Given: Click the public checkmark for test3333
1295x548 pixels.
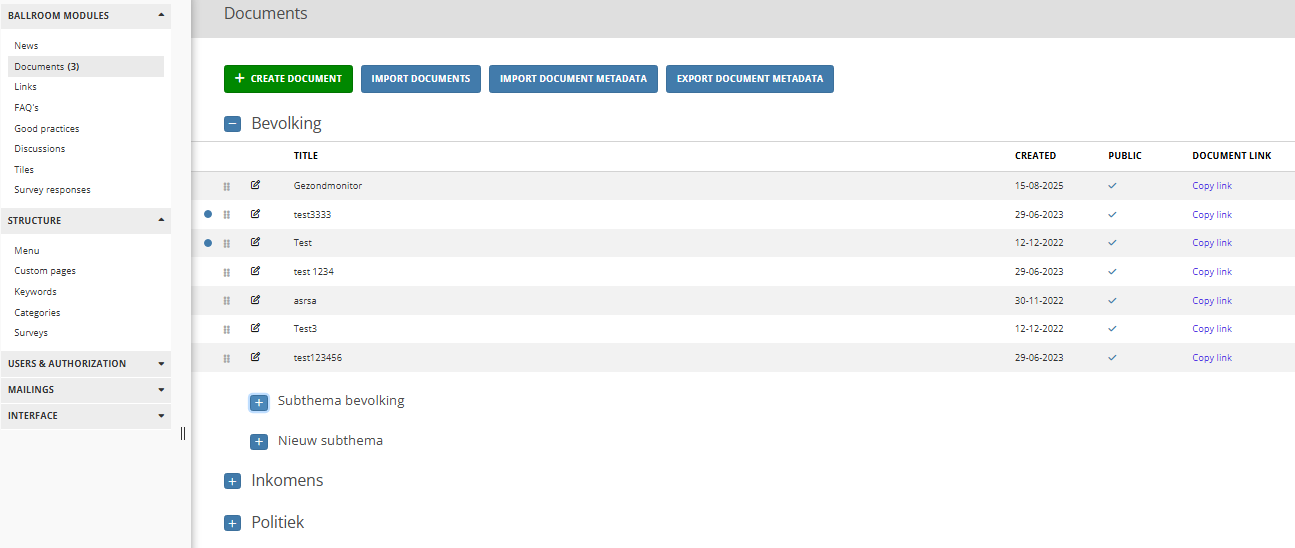Looking at the screenshot, I should [x=1112, y=214].
